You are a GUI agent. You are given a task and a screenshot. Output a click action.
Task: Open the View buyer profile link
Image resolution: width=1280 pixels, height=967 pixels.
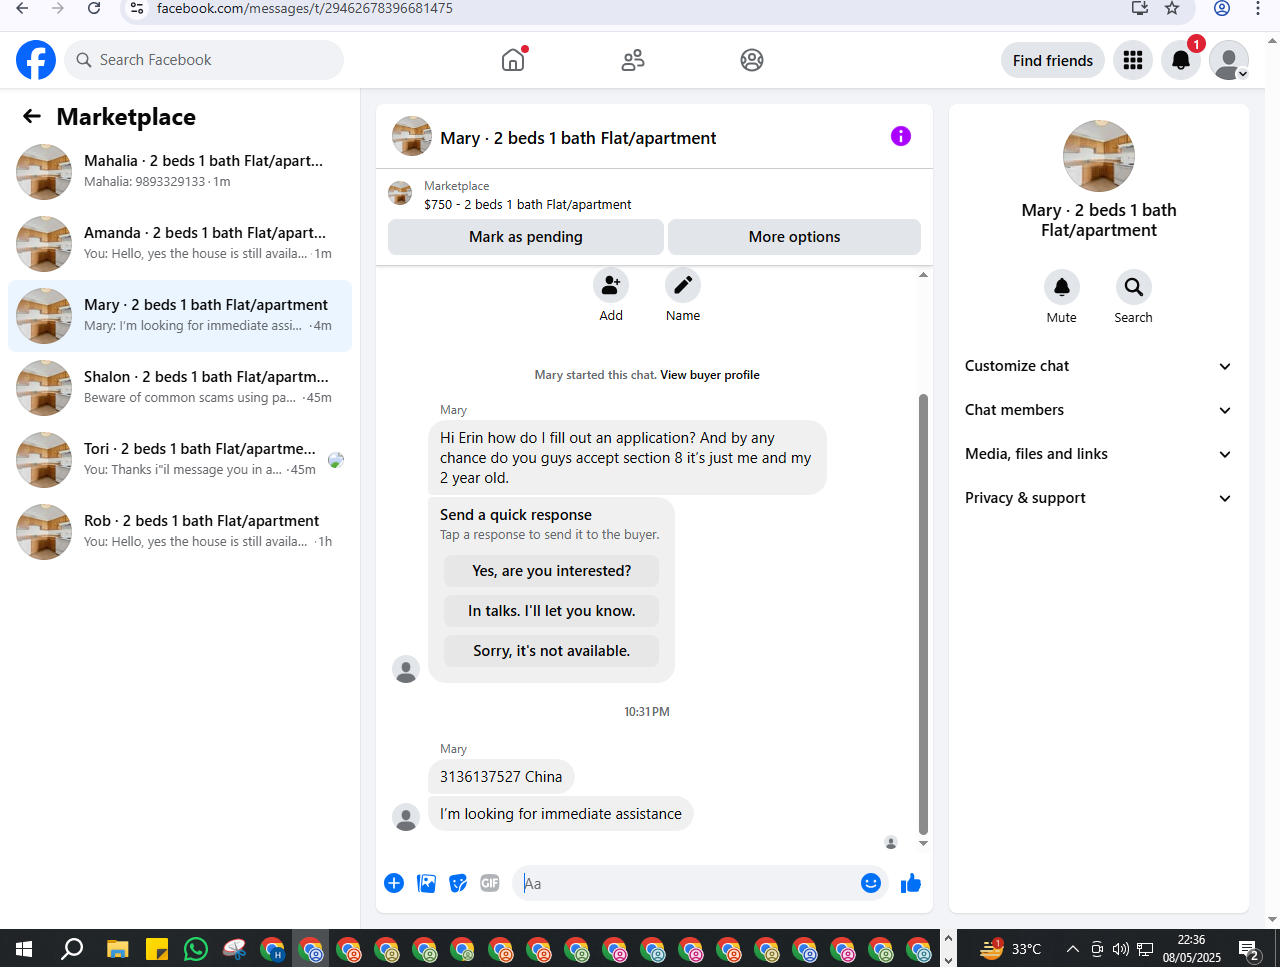tap(710, 375)
